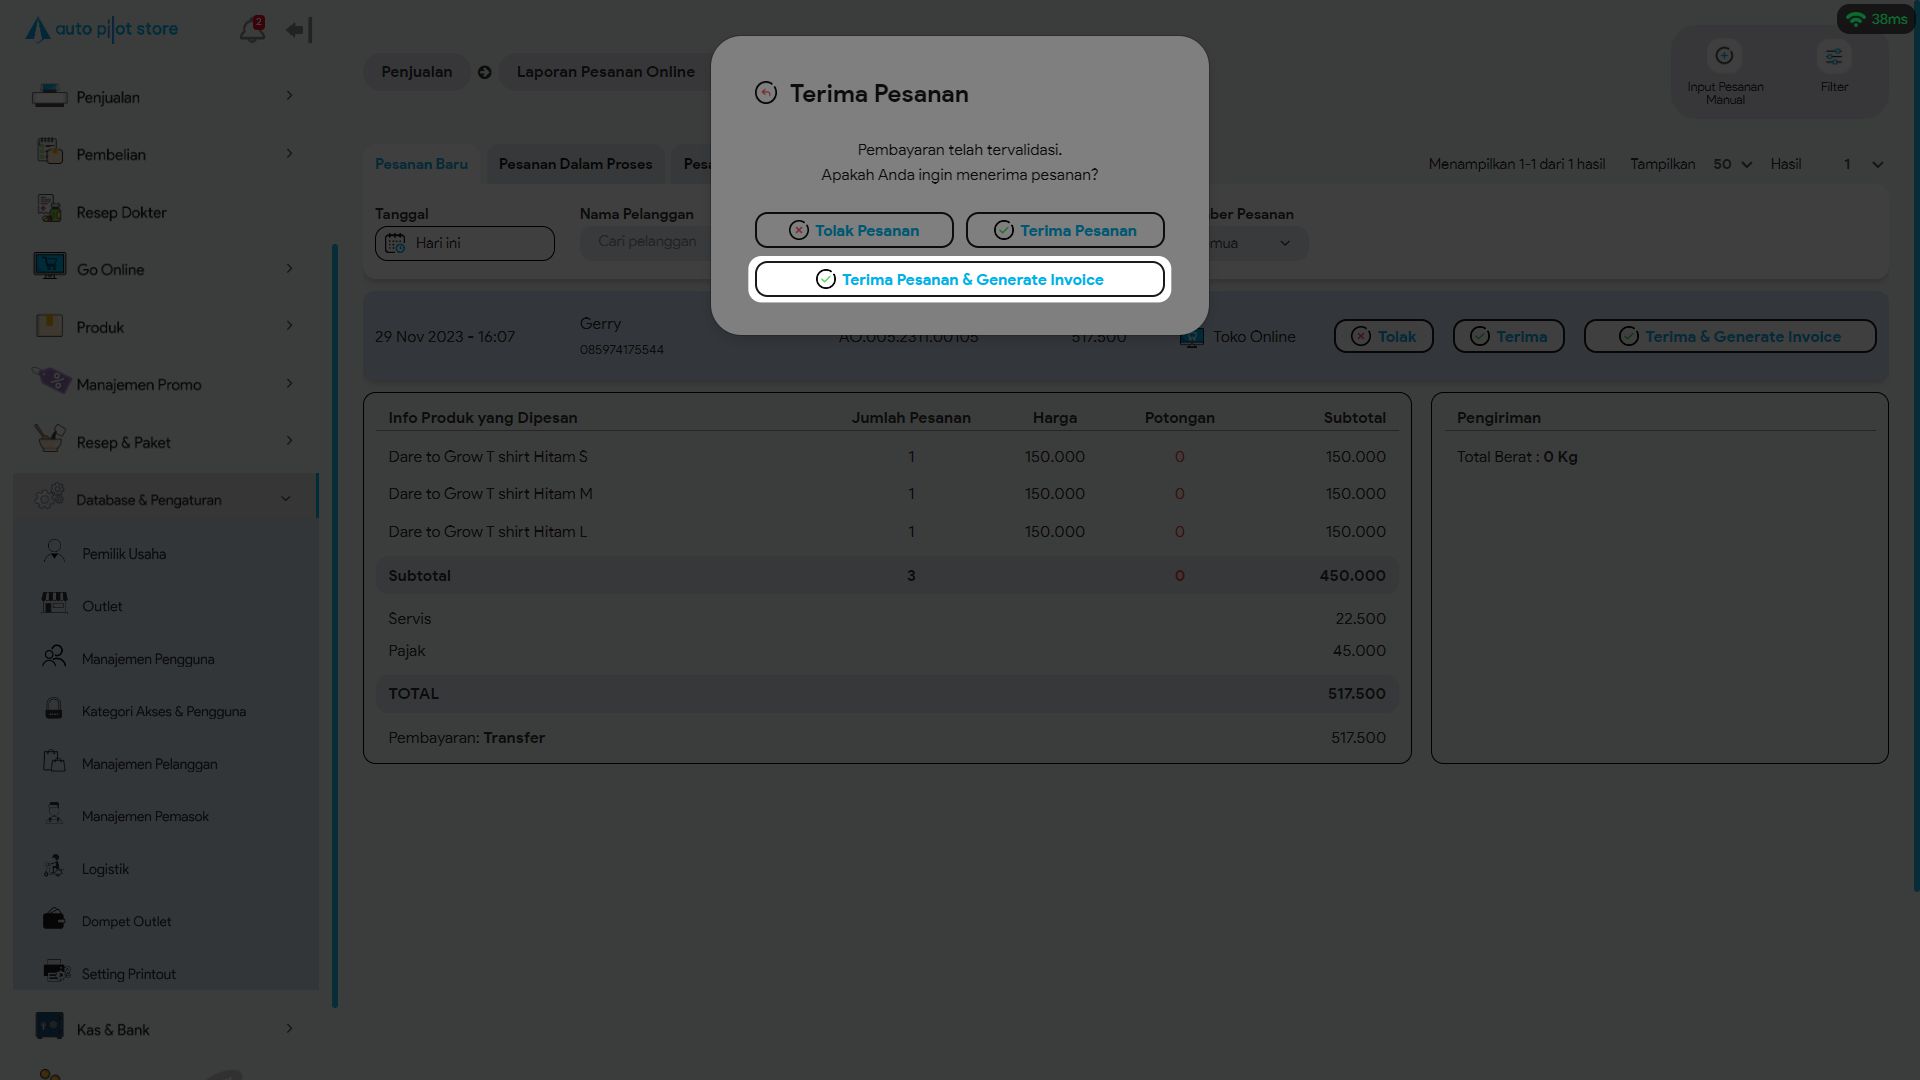Click the Cari pelanggan search field
This screenshot has height=1080, width=1920.
point(646,242)
